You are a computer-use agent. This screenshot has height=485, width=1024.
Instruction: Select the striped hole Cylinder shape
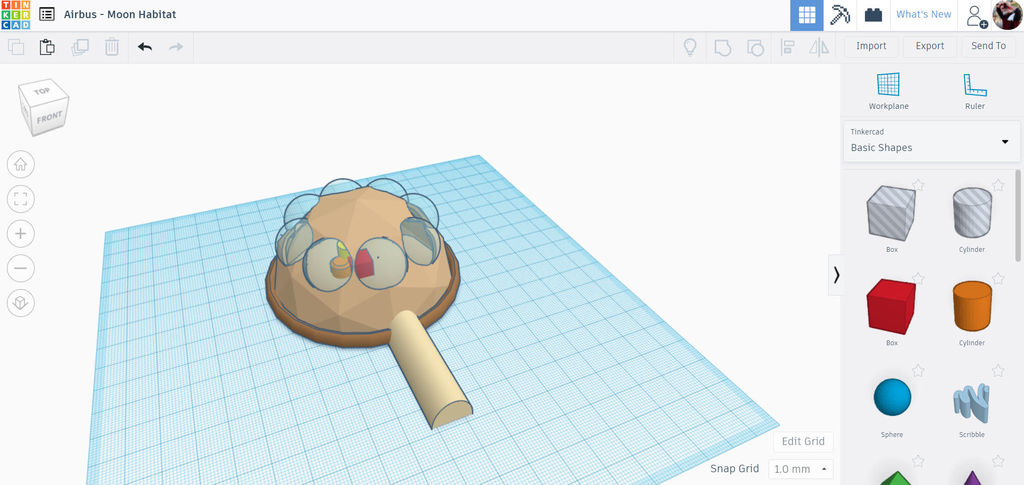(972, 213)
